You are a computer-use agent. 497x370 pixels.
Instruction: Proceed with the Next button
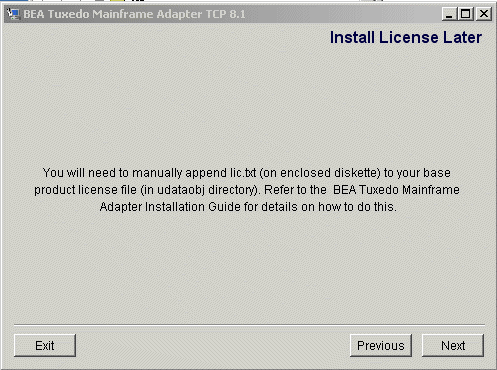453,346
